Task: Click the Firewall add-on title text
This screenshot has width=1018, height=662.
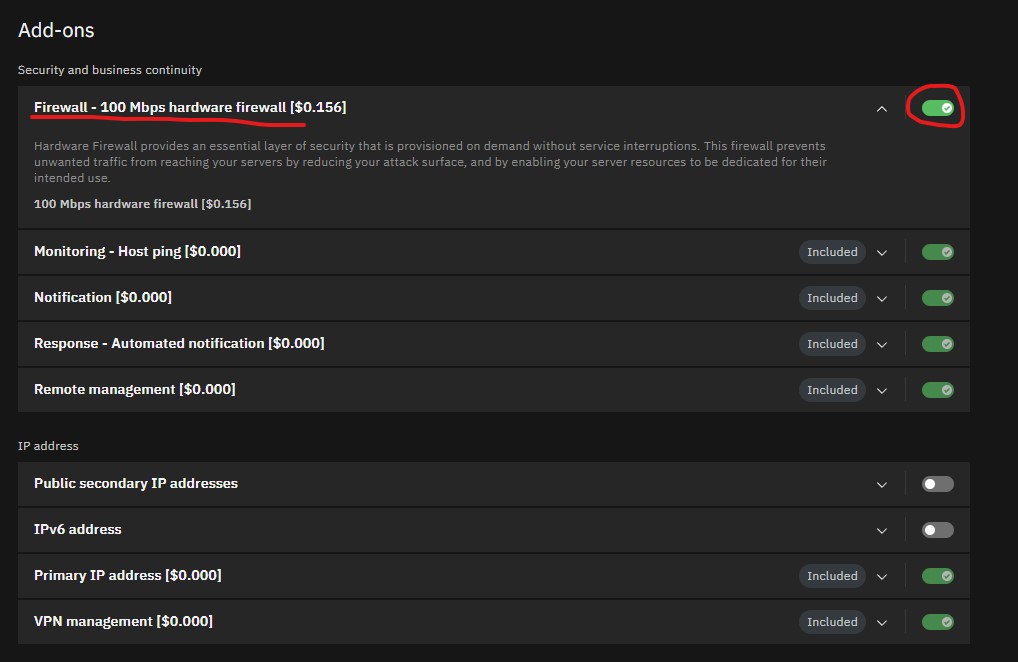Action: (x=190, y=107)
